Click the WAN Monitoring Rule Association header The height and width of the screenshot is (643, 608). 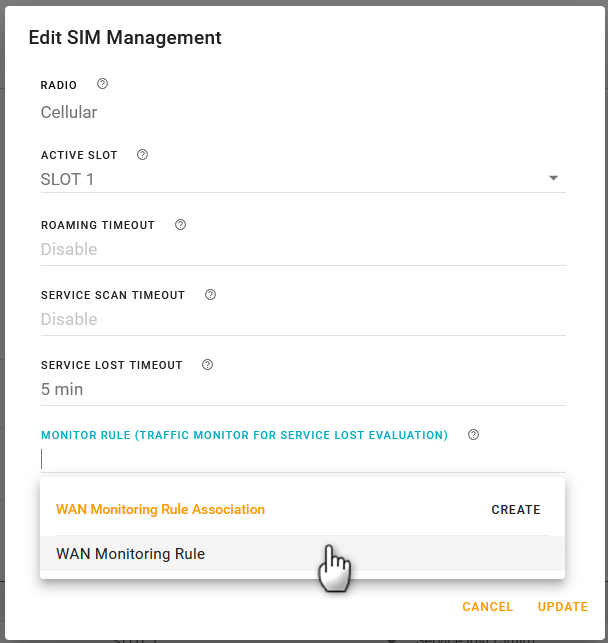pos(160,509)
